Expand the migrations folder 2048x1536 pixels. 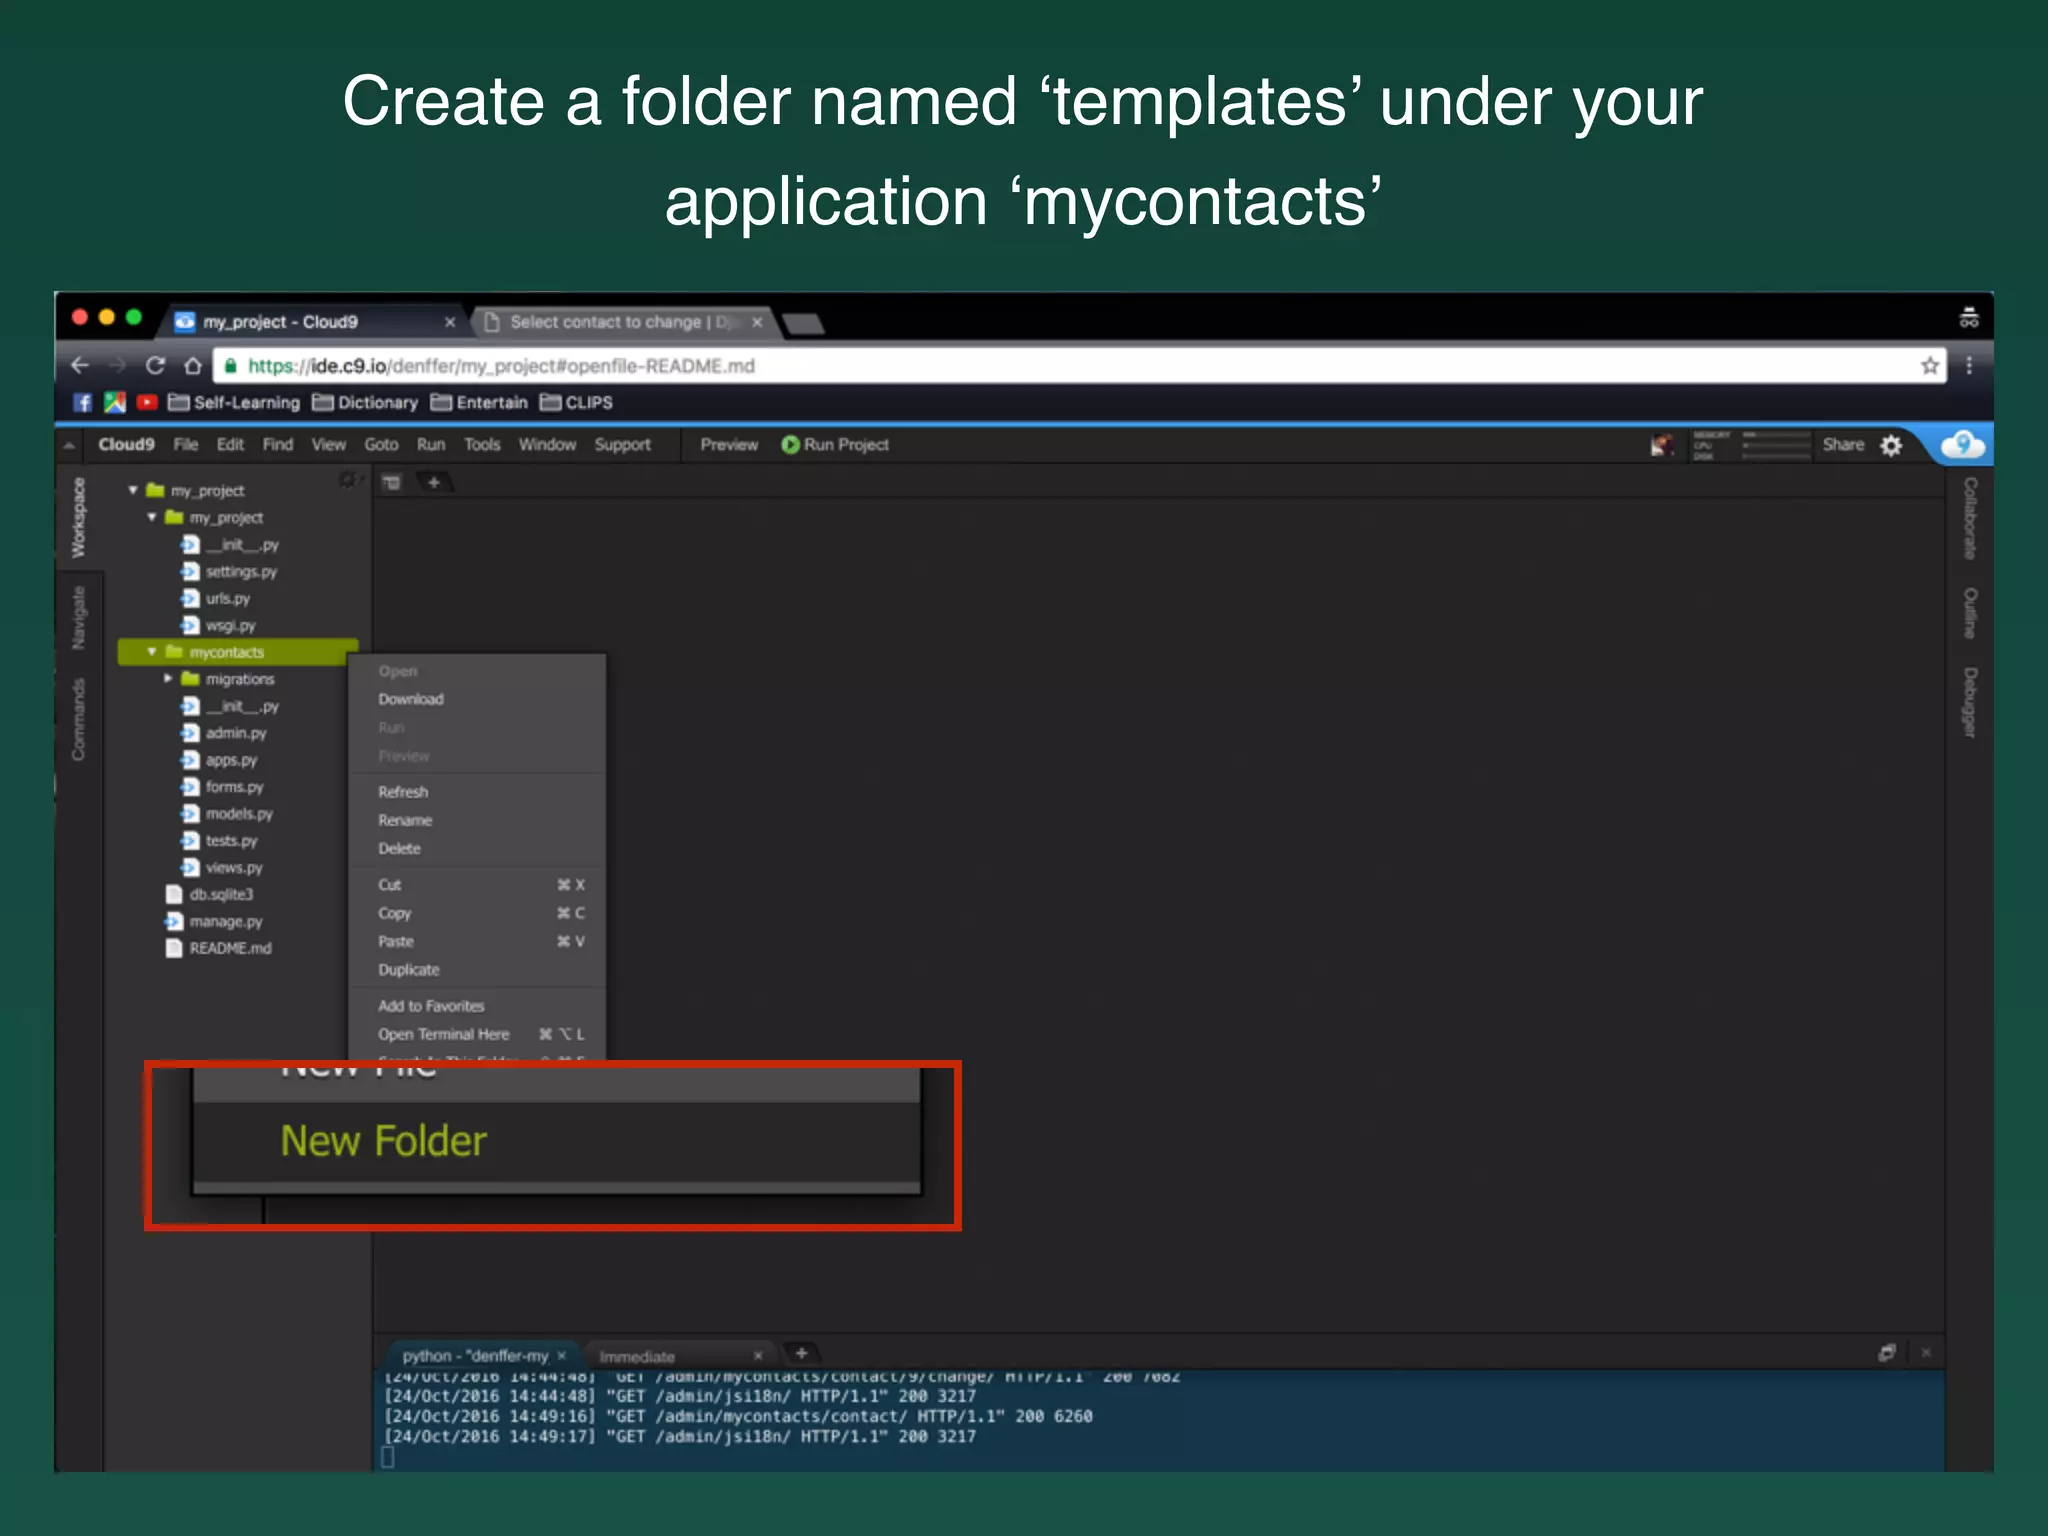point(168,679)
